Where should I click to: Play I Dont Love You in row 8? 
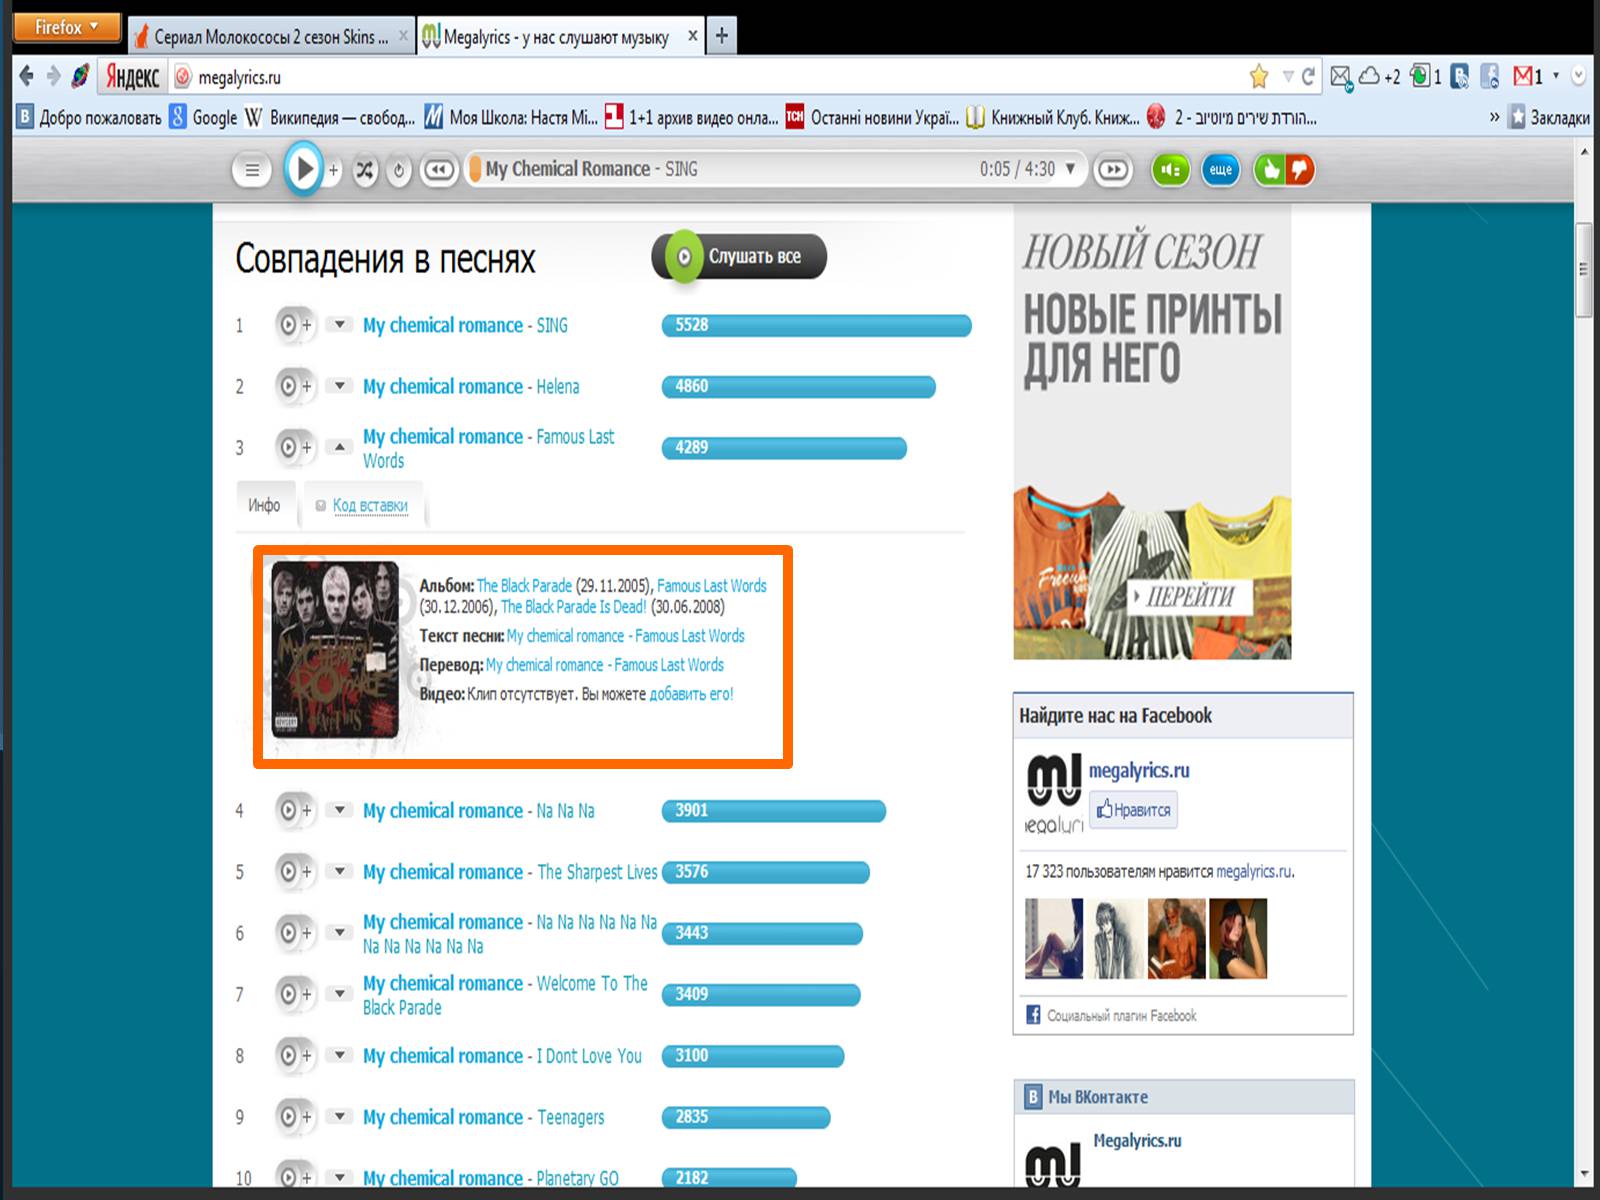pyautogui.click(x=288, y=1055)
